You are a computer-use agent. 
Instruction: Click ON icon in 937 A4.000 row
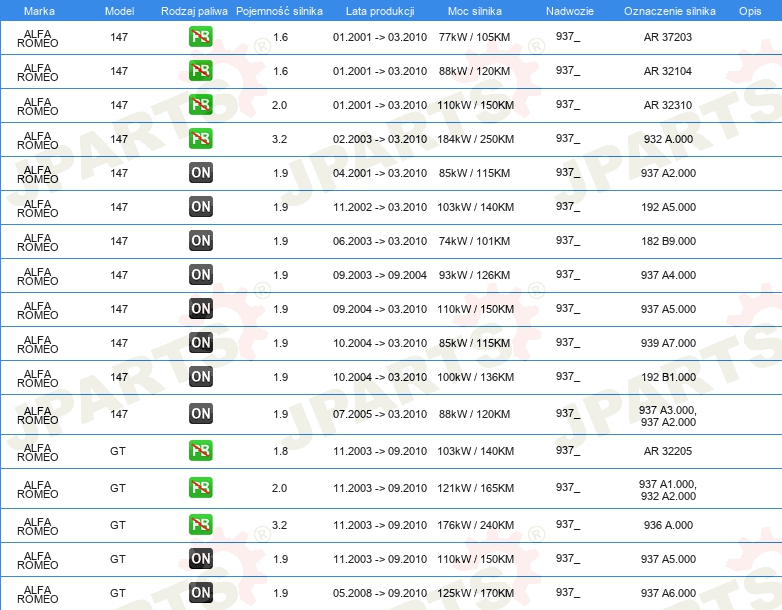pos(200,274)
